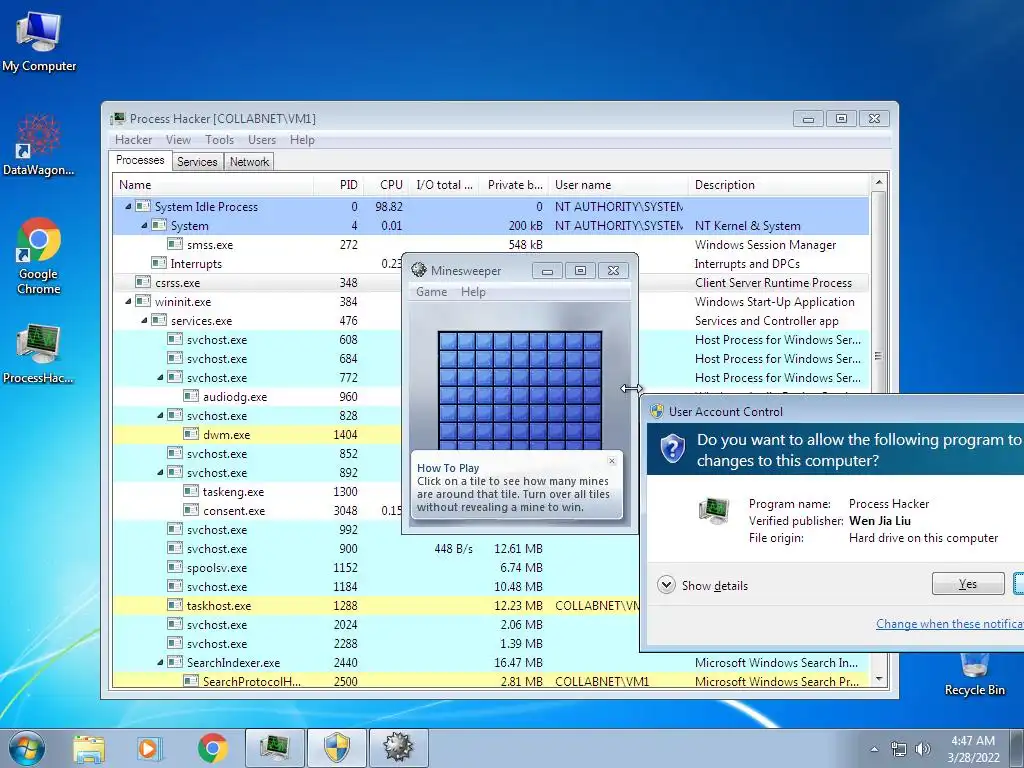Click the taskeng.exe process icon
Screen dimensions: 1024x768
191,491
